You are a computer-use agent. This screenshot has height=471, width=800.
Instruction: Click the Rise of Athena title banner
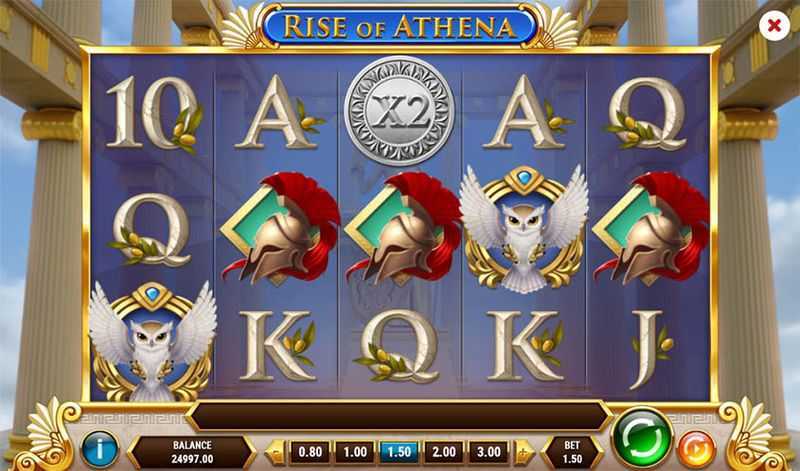coord(399,27)
